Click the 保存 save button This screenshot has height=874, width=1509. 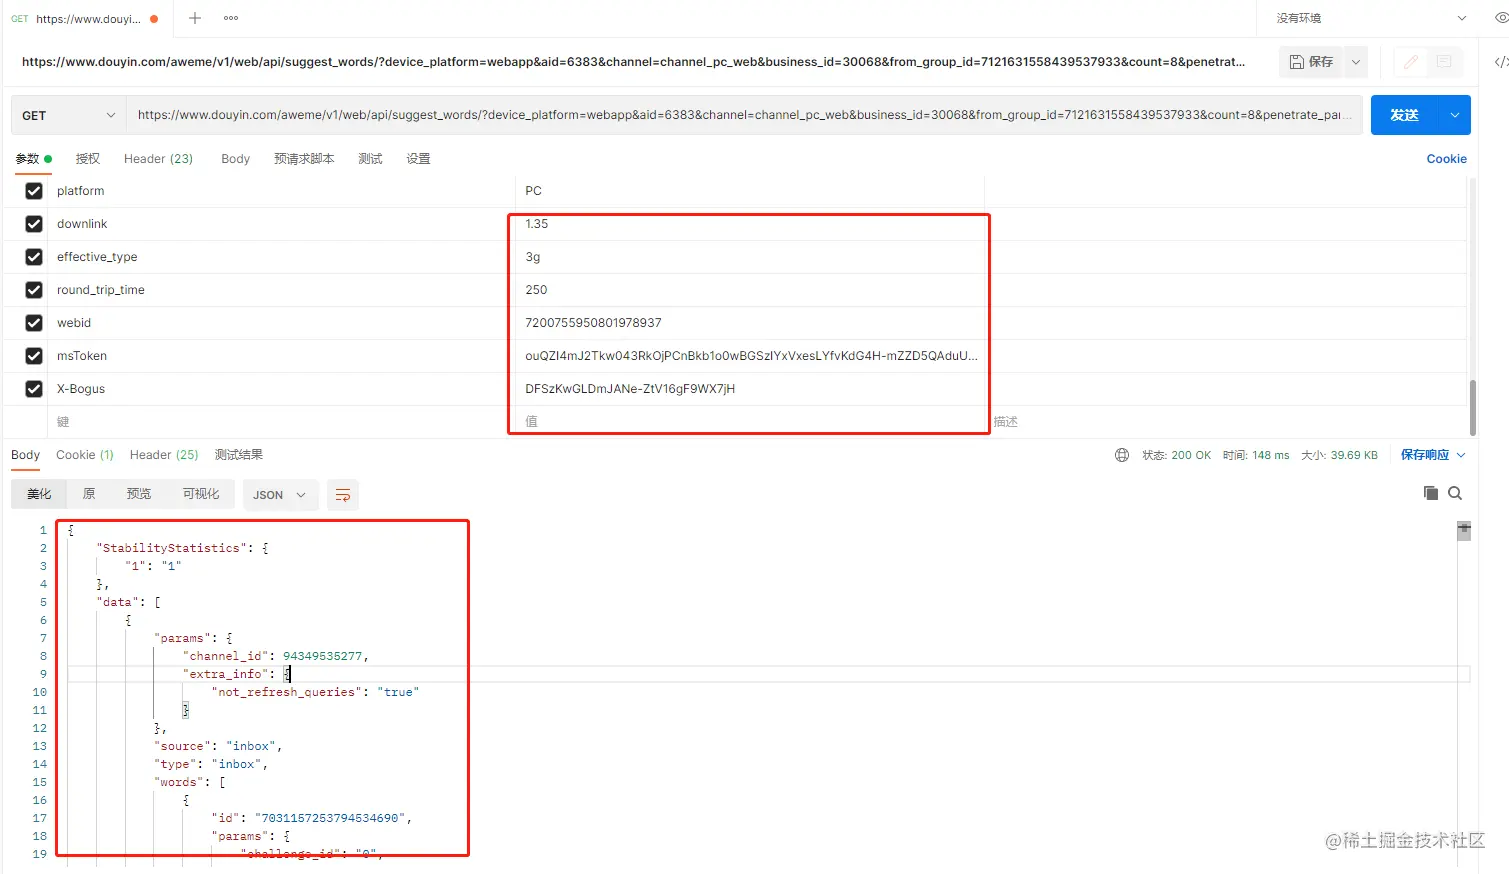(1312, 62)
